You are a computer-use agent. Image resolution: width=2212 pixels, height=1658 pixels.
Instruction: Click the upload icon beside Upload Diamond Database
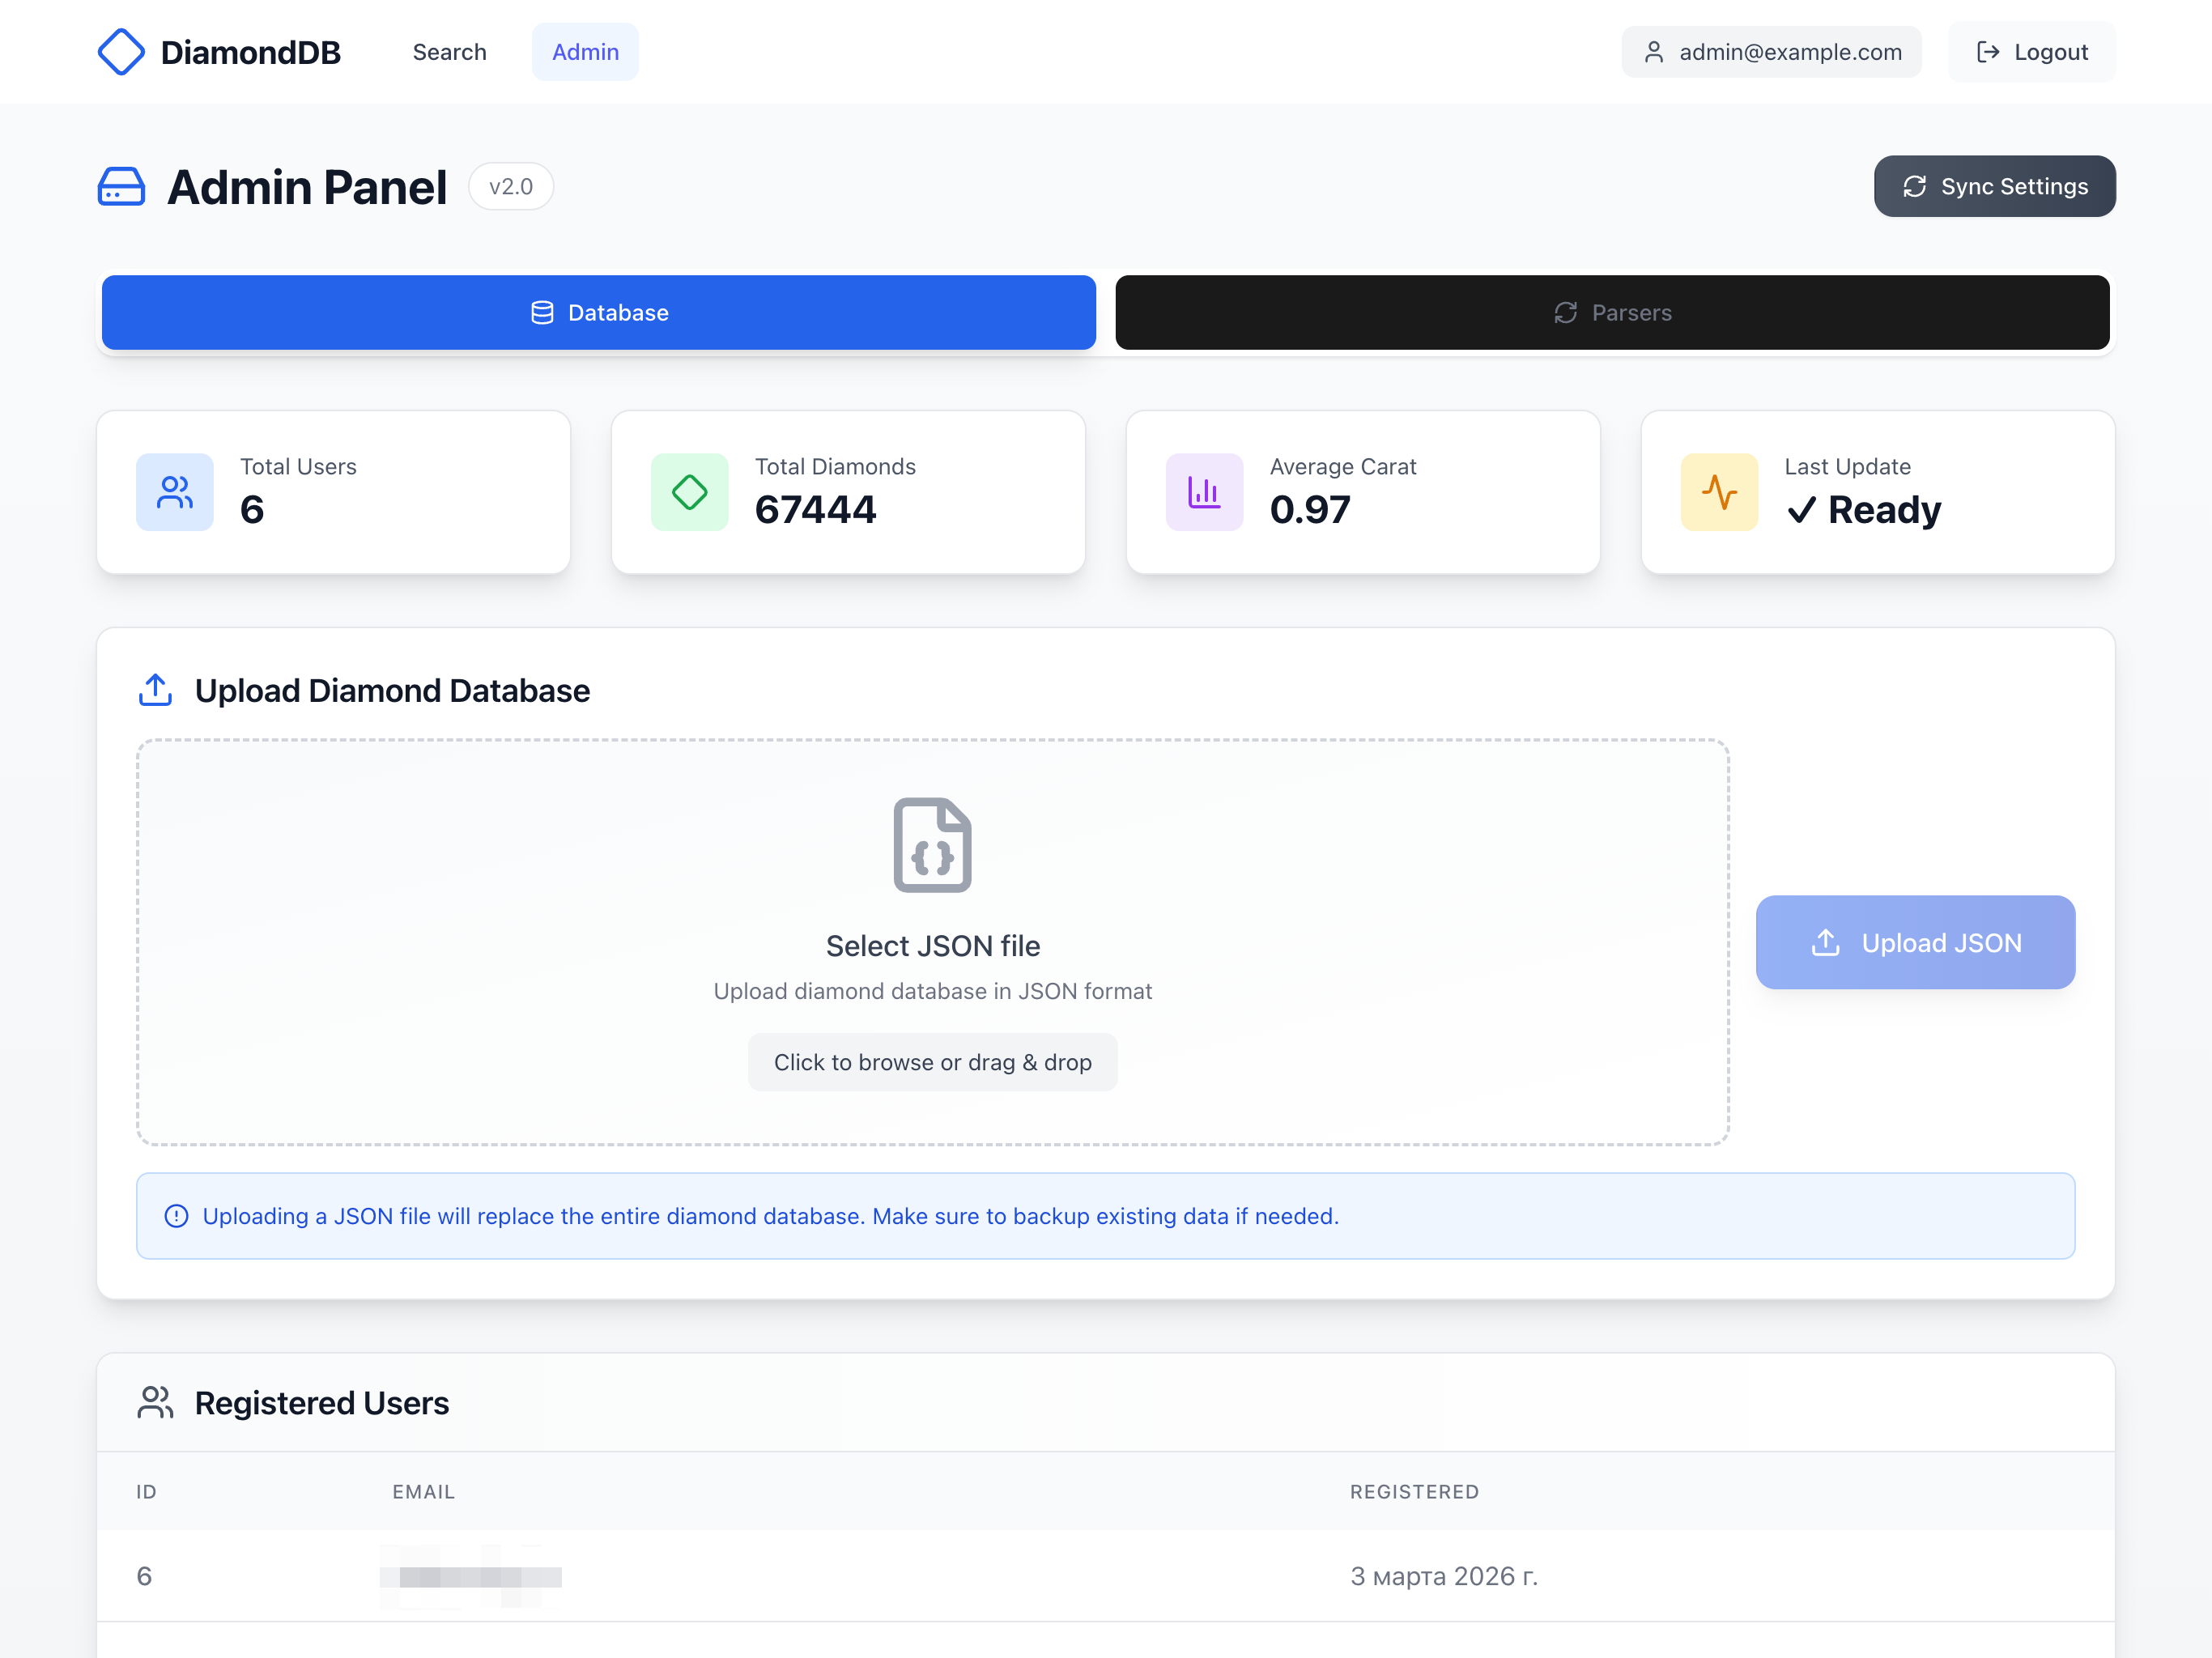[155, 690]
